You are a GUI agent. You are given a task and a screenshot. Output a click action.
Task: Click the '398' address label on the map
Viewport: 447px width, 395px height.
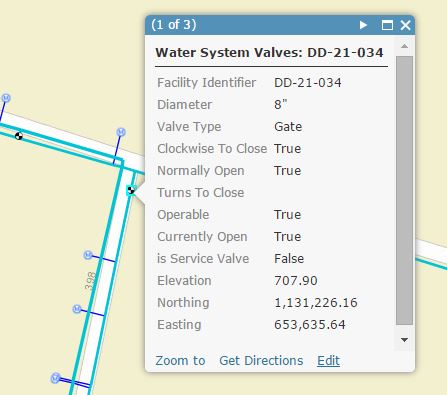point(91,281)
